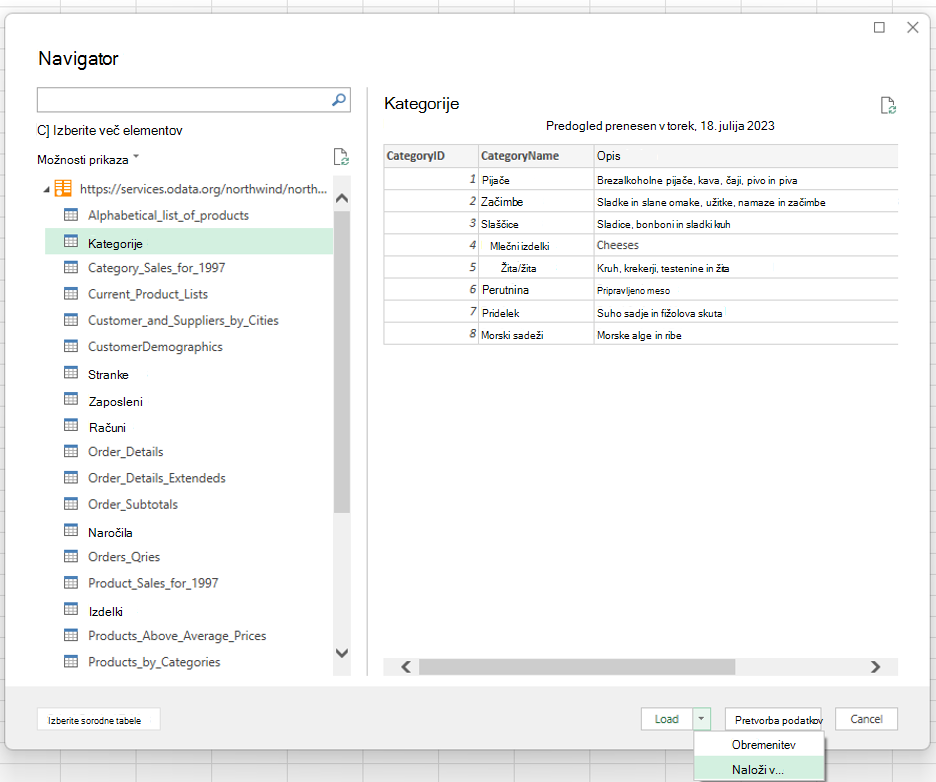Click the Izberite sorodne tabele button

[x=98, y=720]
